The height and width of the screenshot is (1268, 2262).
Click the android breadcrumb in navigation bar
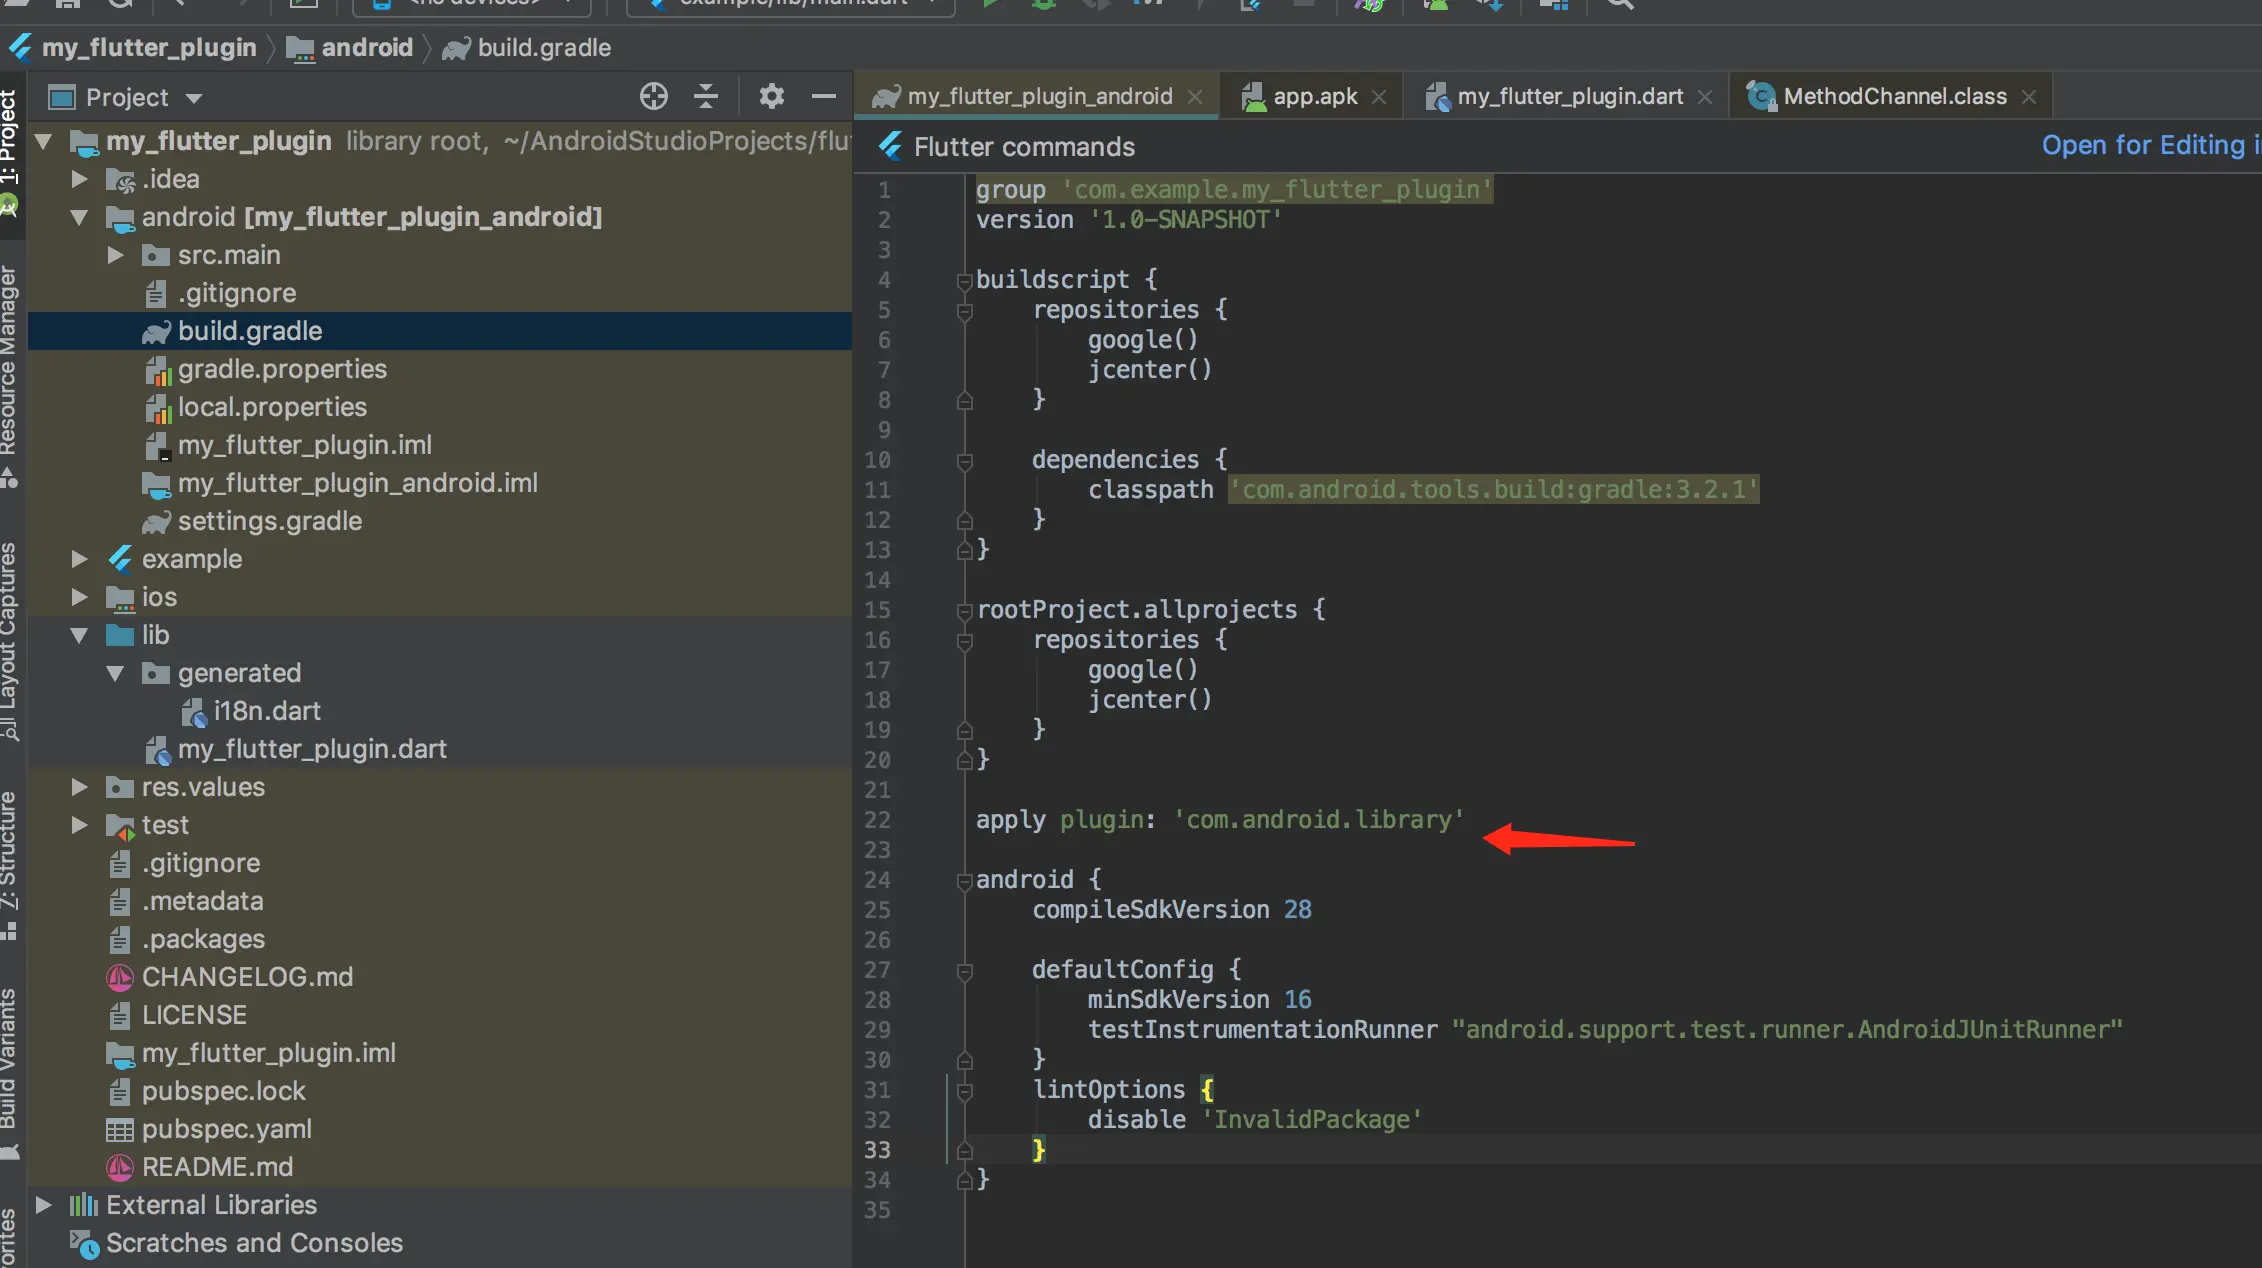click(x=366, y=48)
